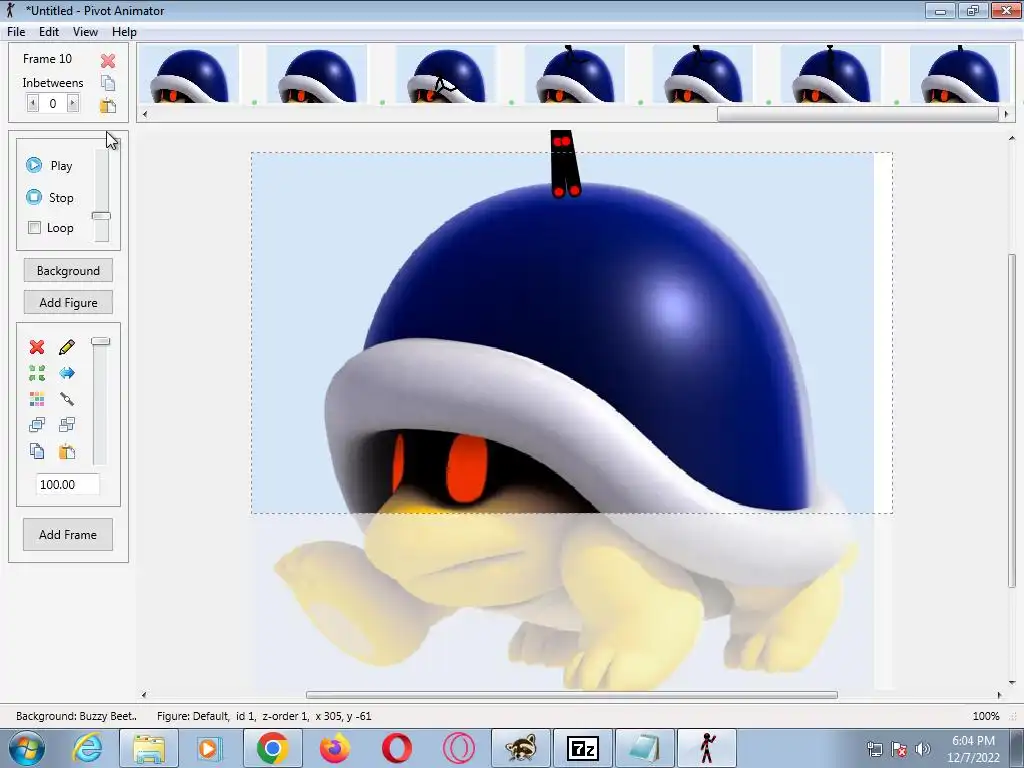Image resolution: width=1024 pixels, height=768 pixels.
Task: Select the last visible timeline frame thumbnail
Action: 959,74
